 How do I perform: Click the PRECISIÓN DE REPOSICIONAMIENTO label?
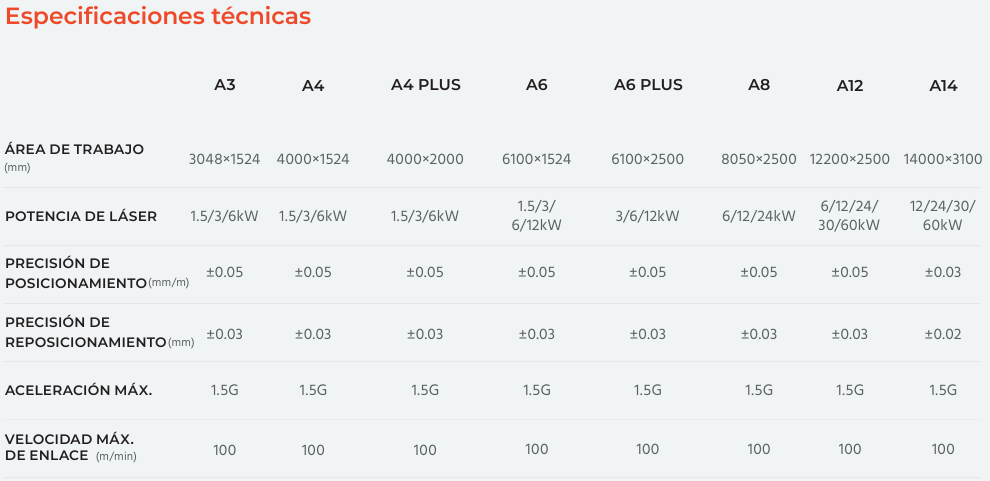coord(99,332)
